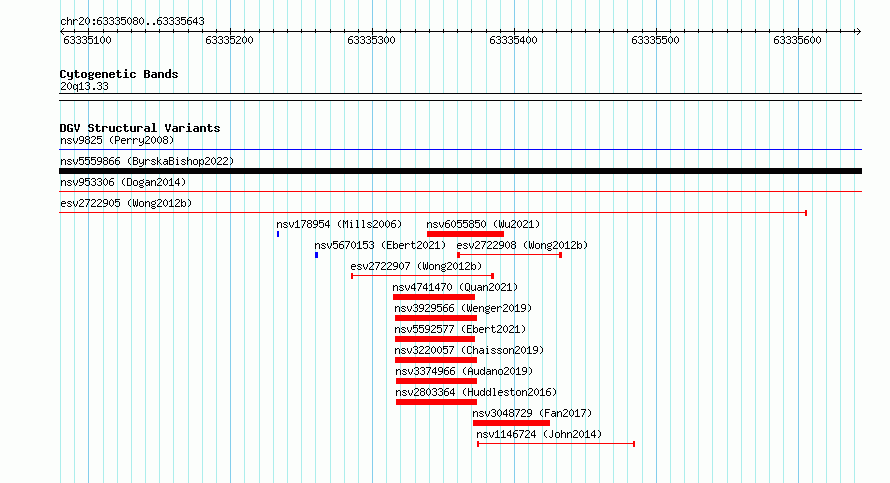Click the 63335600 ruler tick label
The width and height of the screenshot is (890, 483).
[797, 40]
